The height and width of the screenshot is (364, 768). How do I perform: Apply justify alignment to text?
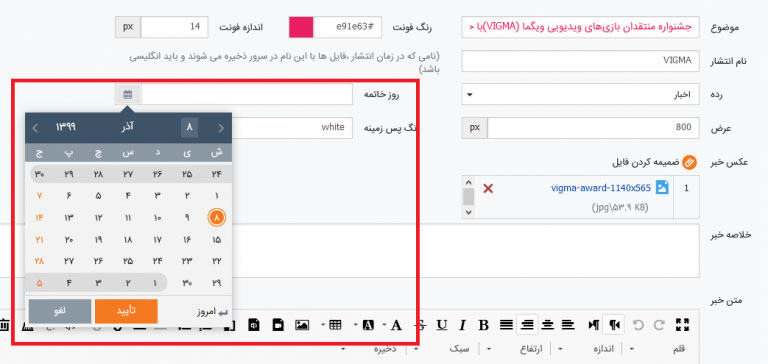(x=506, y=324)
